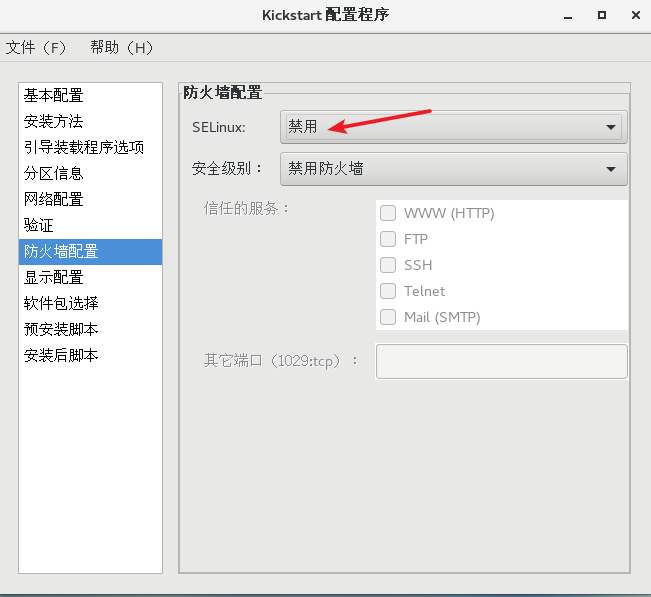Minimize the Kickstart 配置程序 window
Screen dimensions: 651x597
(x=568, y=16)
